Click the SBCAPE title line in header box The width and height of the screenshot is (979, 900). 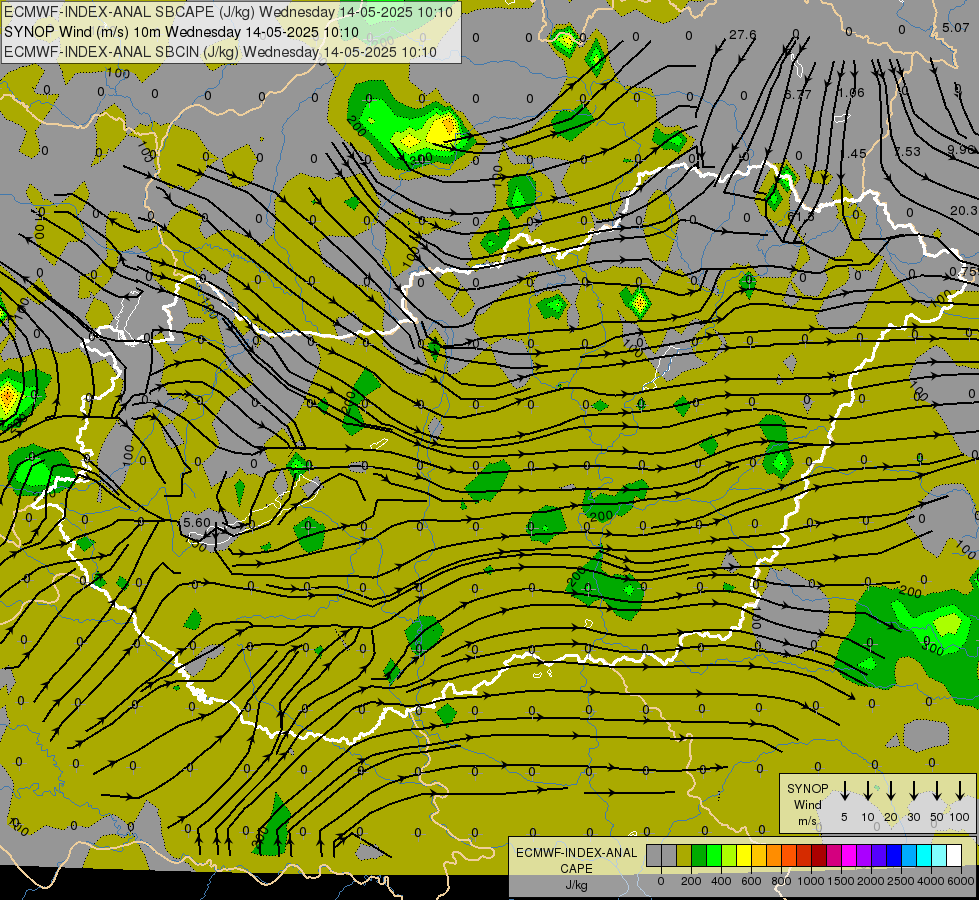click(x=229, y=12)
